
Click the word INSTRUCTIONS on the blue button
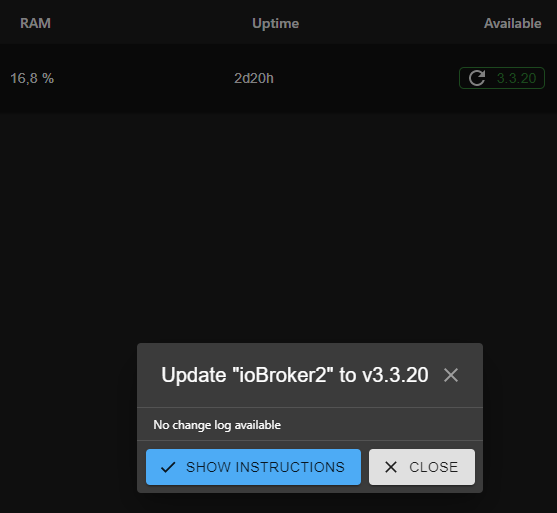pyautogui.click(x=290, y=467)
